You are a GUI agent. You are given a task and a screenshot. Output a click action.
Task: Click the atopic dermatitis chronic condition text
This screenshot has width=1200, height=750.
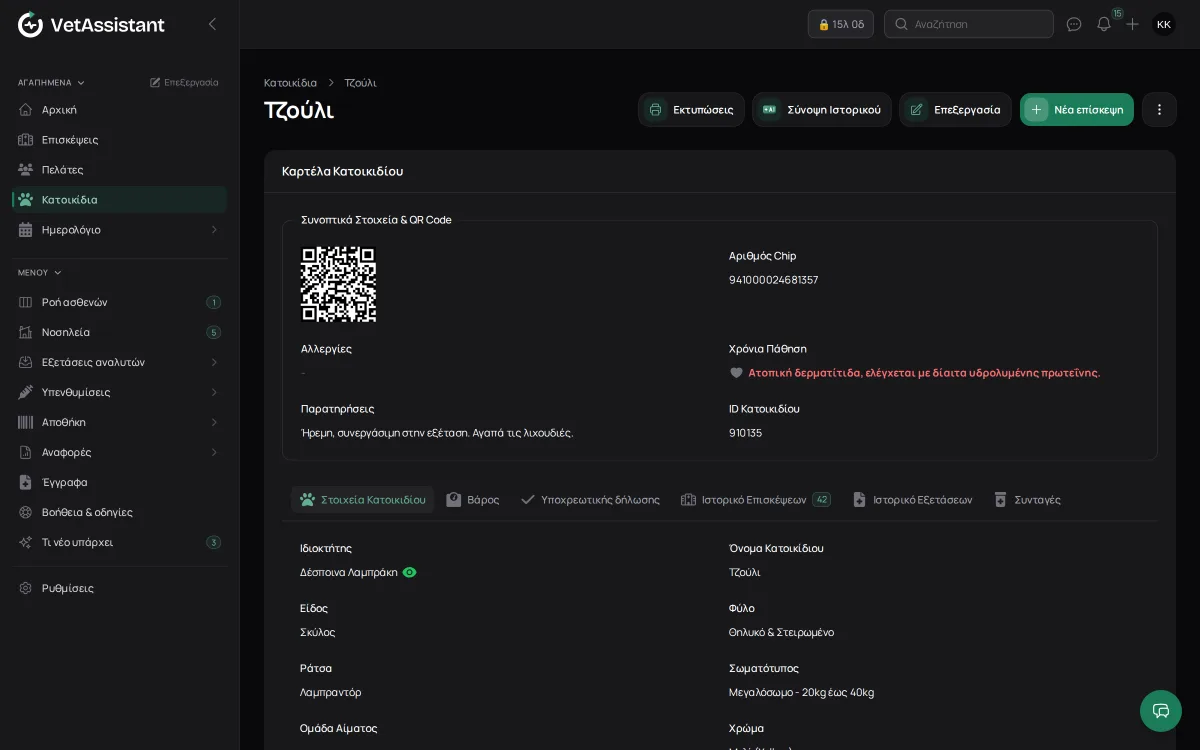pos(924,373)
